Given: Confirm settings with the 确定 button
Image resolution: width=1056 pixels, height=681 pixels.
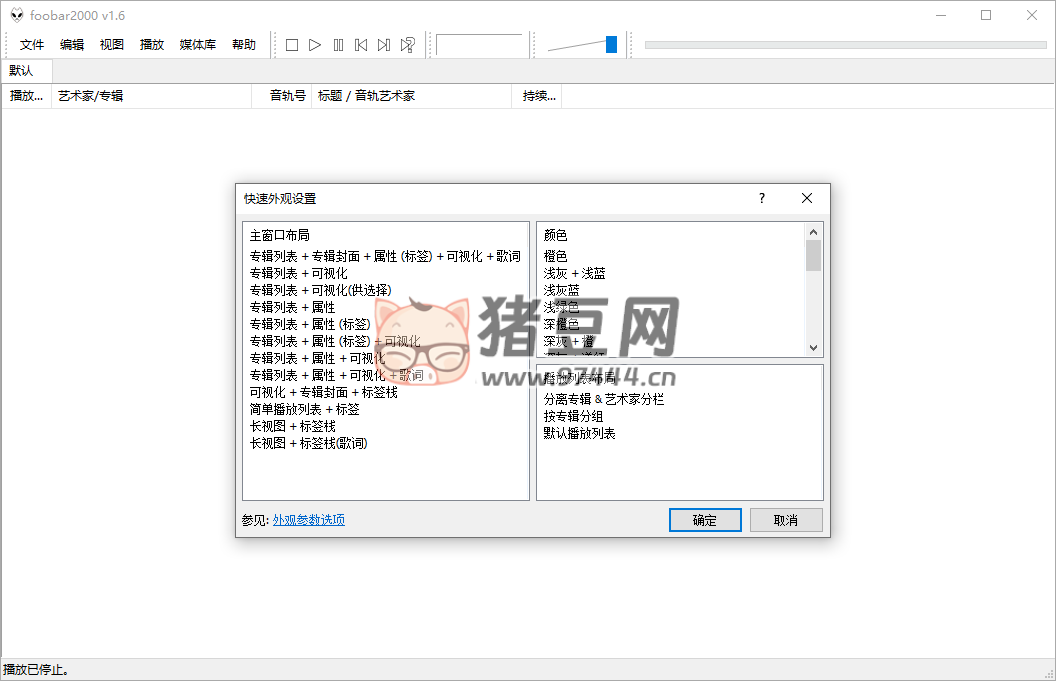Looking at the screenshot, I should (705, 519).
